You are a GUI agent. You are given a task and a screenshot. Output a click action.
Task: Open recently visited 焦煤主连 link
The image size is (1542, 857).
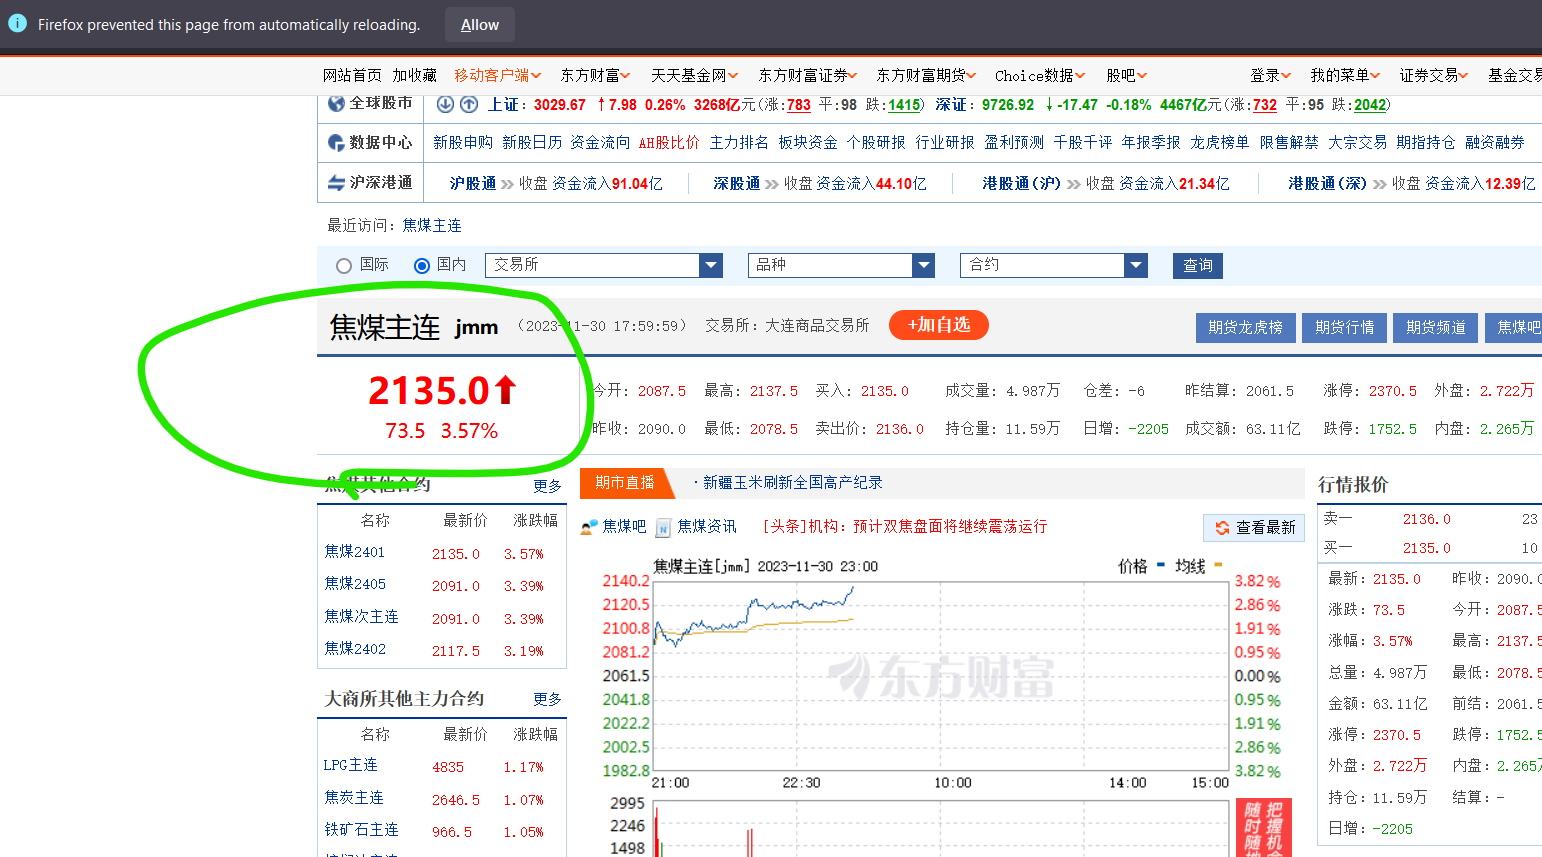(432, 226)
